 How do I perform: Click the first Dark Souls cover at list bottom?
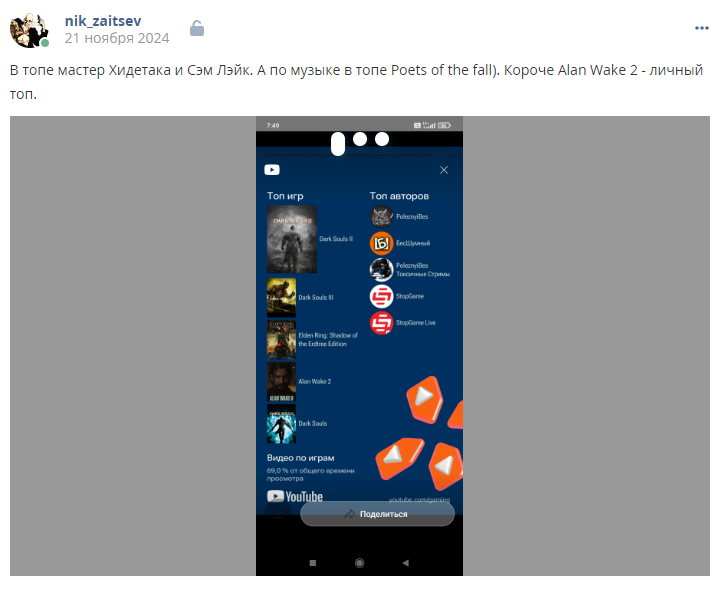click(x=281, y=424)
